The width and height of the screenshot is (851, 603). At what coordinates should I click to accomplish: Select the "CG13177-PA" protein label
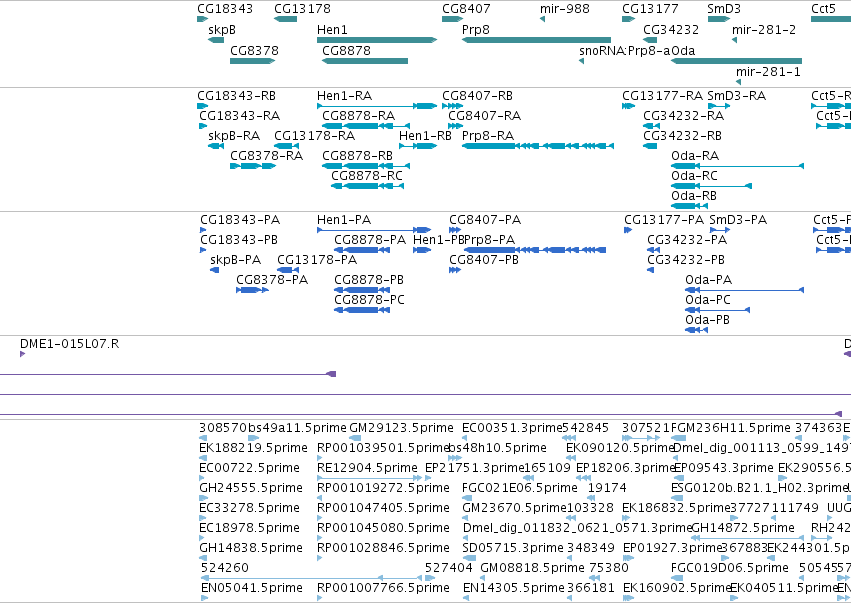(x=664, y=220)
